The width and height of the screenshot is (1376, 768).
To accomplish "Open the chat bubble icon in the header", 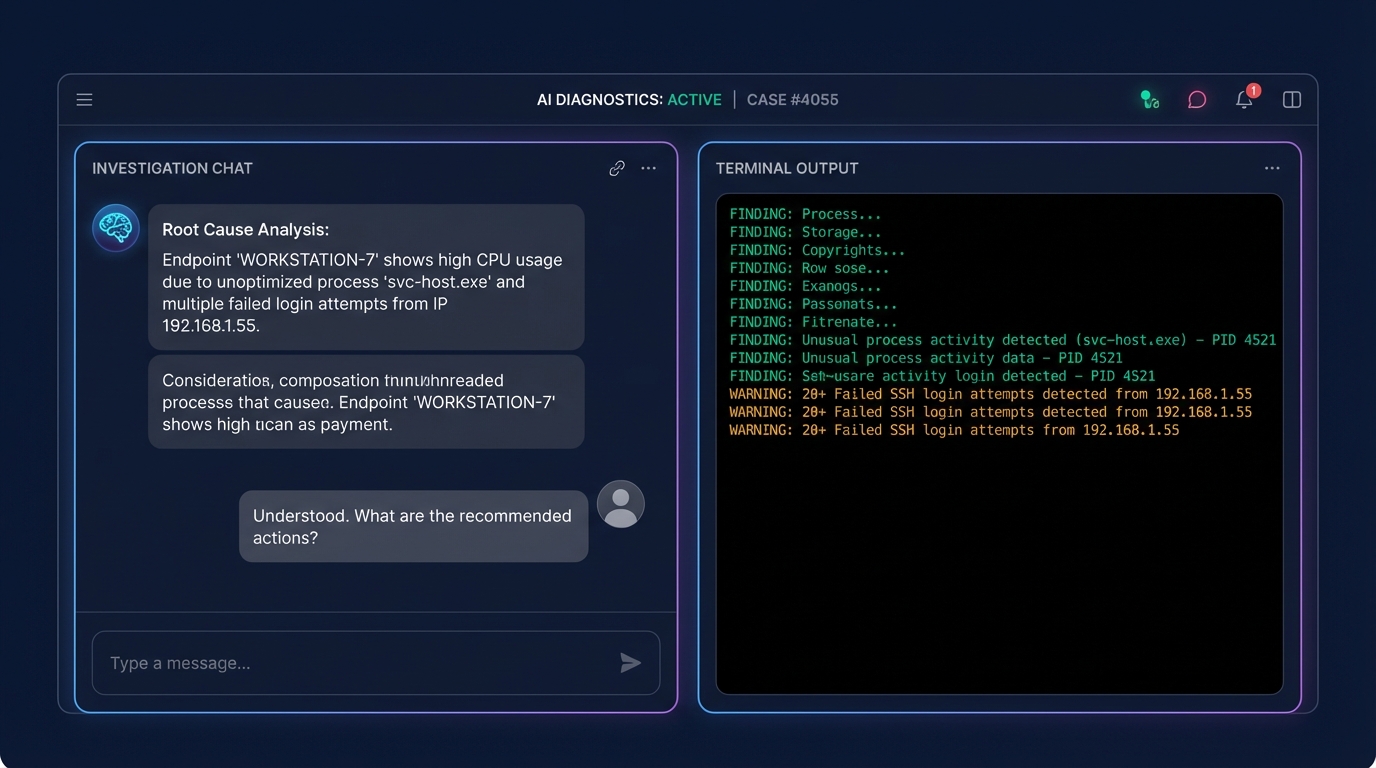I will pyautogui.click(x=1196, y=99).
